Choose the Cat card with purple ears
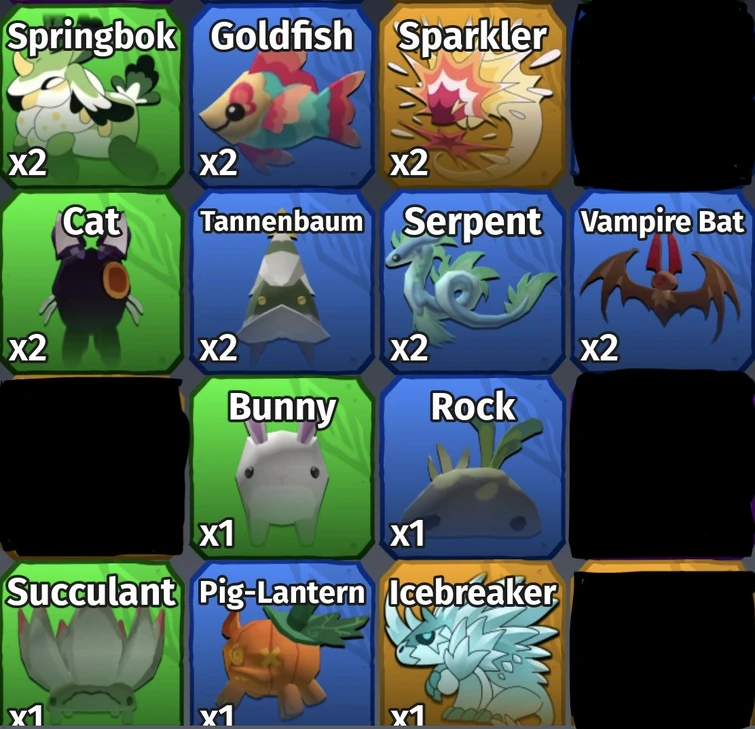Image resolution: width=755 pixels, height=729 pixels. click(91, 282)
